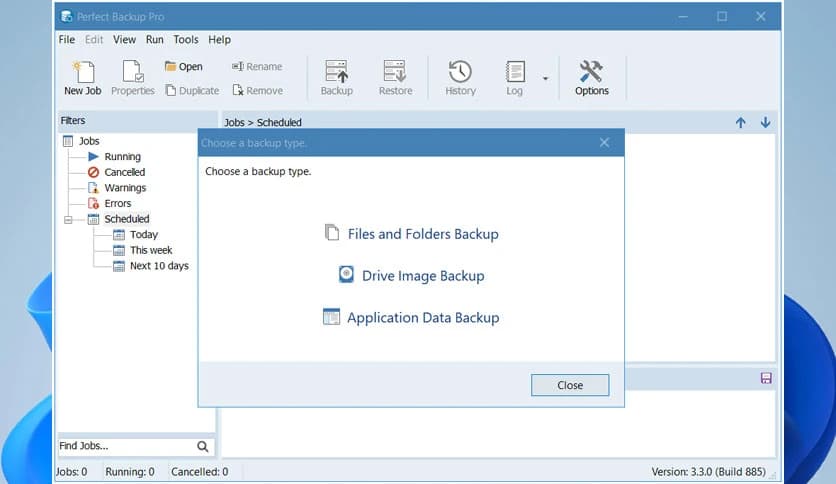The width and height of the screenshot is (836, 484).
Task: Open the Options tools icon
Action: tap(591, 78)
